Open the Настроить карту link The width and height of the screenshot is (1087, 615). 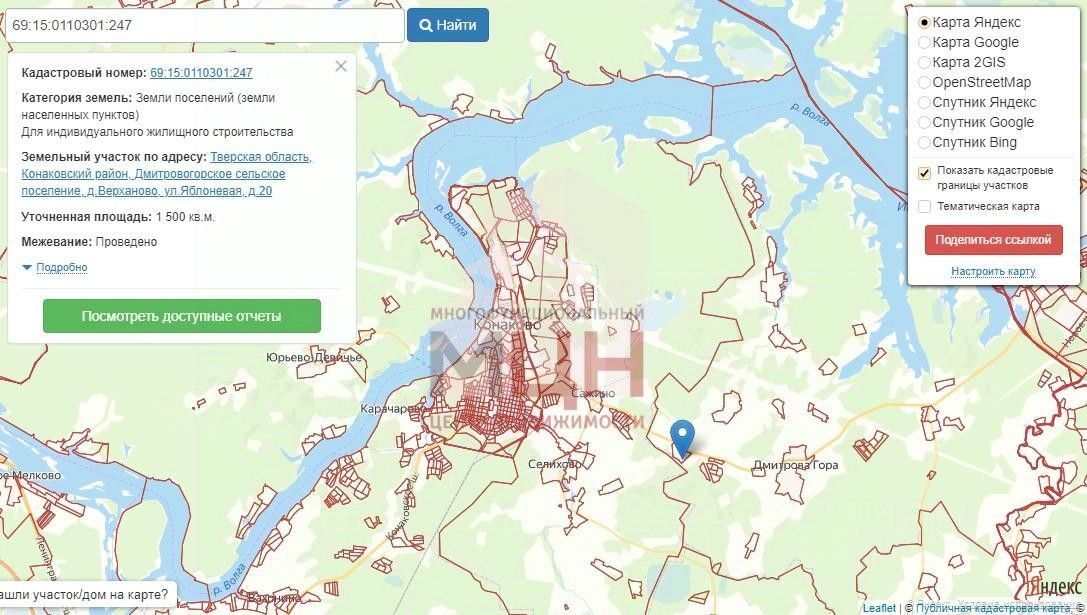pos(993,271)
